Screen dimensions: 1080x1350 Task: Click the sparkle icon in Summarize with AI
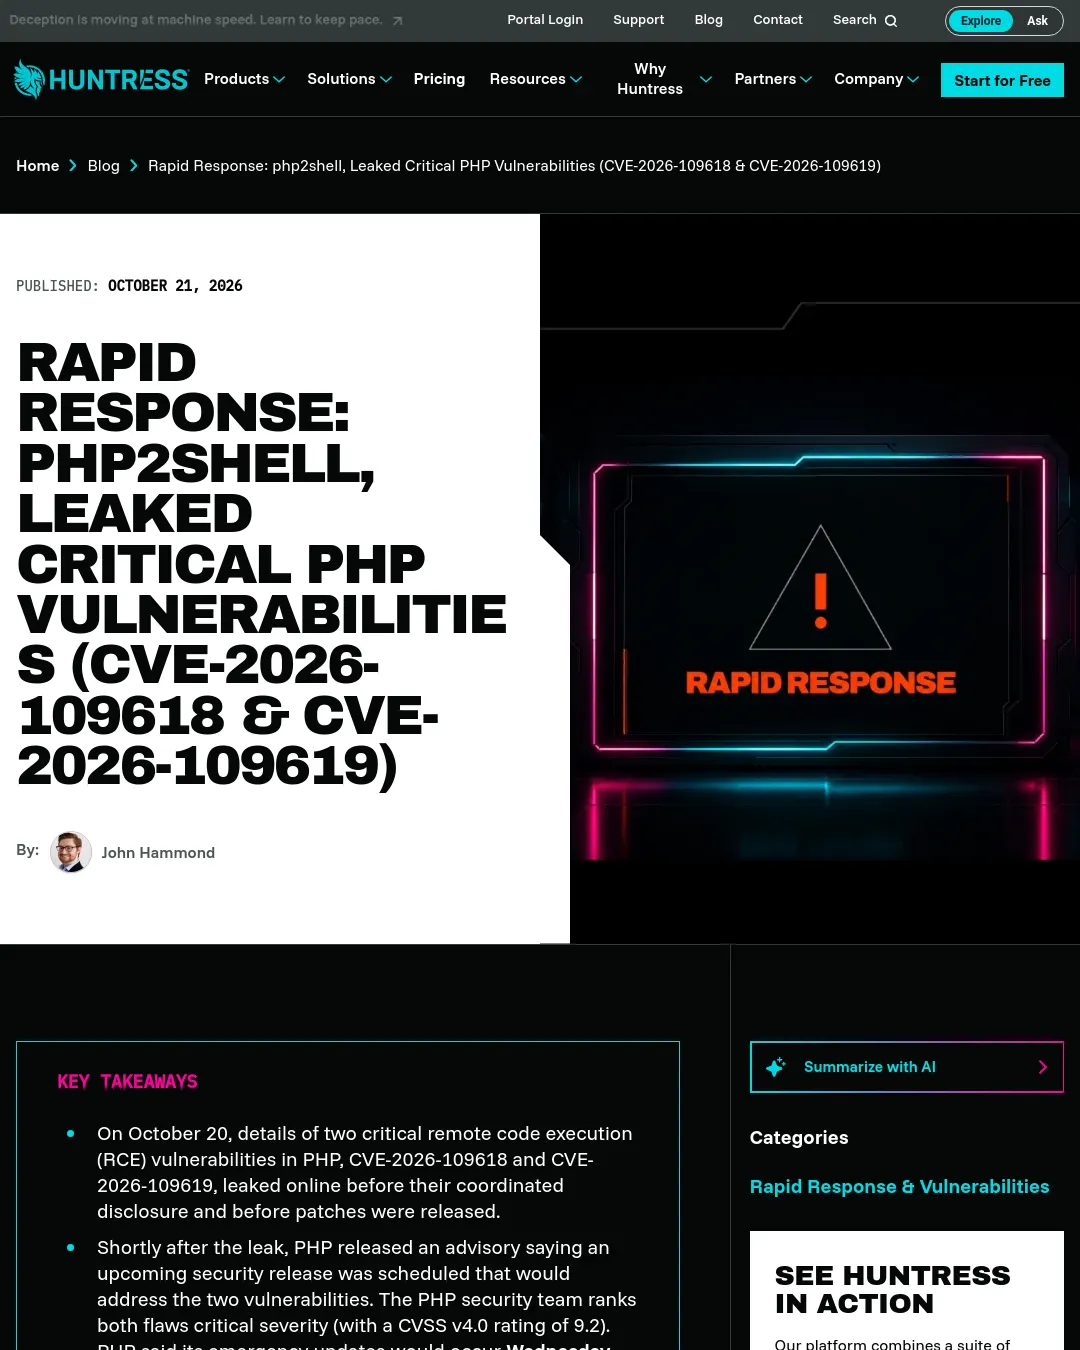[775, 1067]
